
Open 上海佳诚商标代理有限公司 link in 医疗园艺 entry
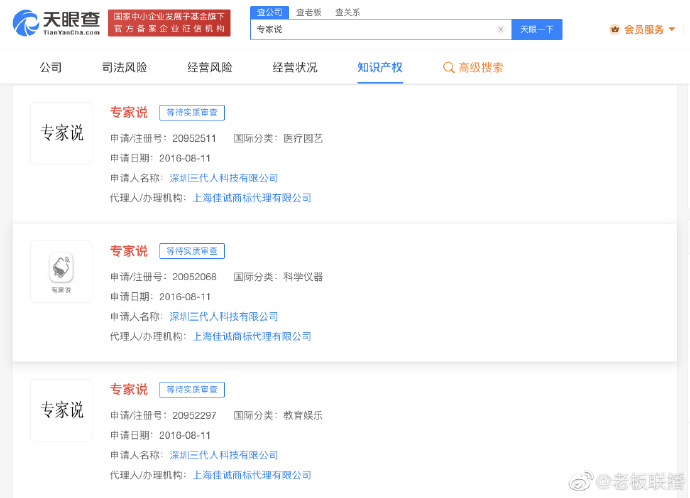[x=252, y=198]
